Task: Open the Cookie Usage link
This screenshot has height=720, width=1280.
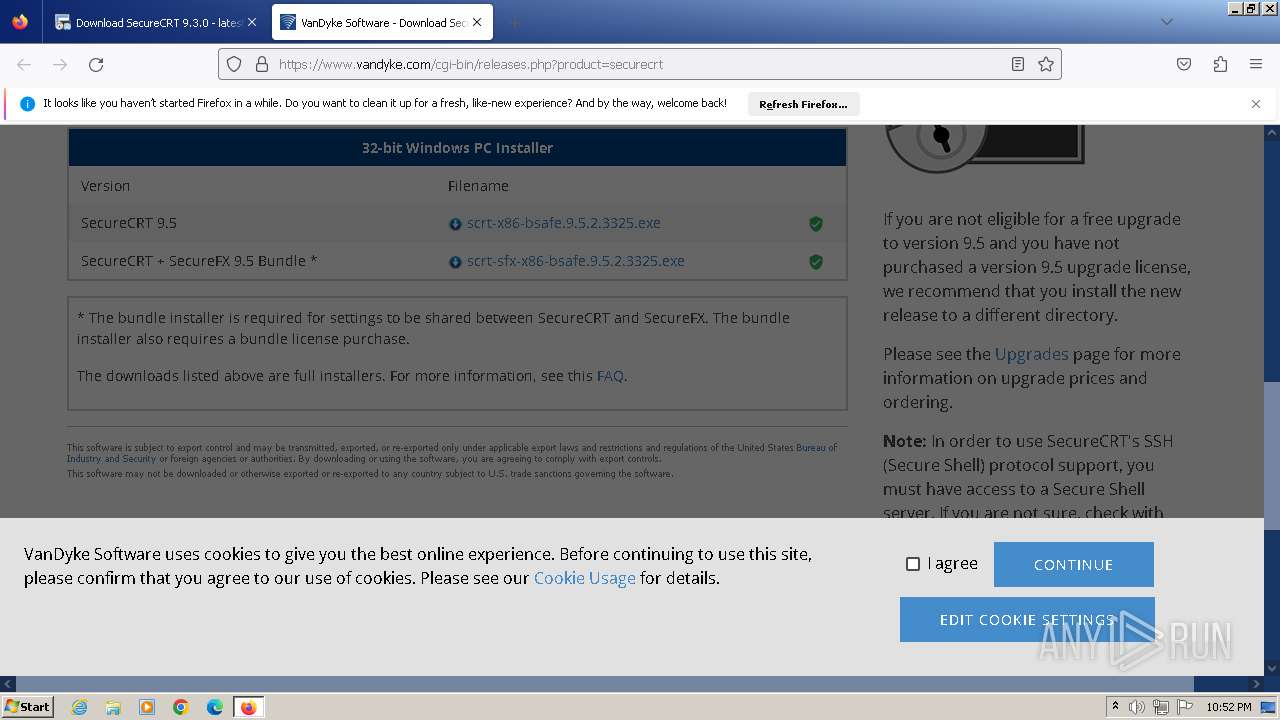Action: (x=584, y=578)
